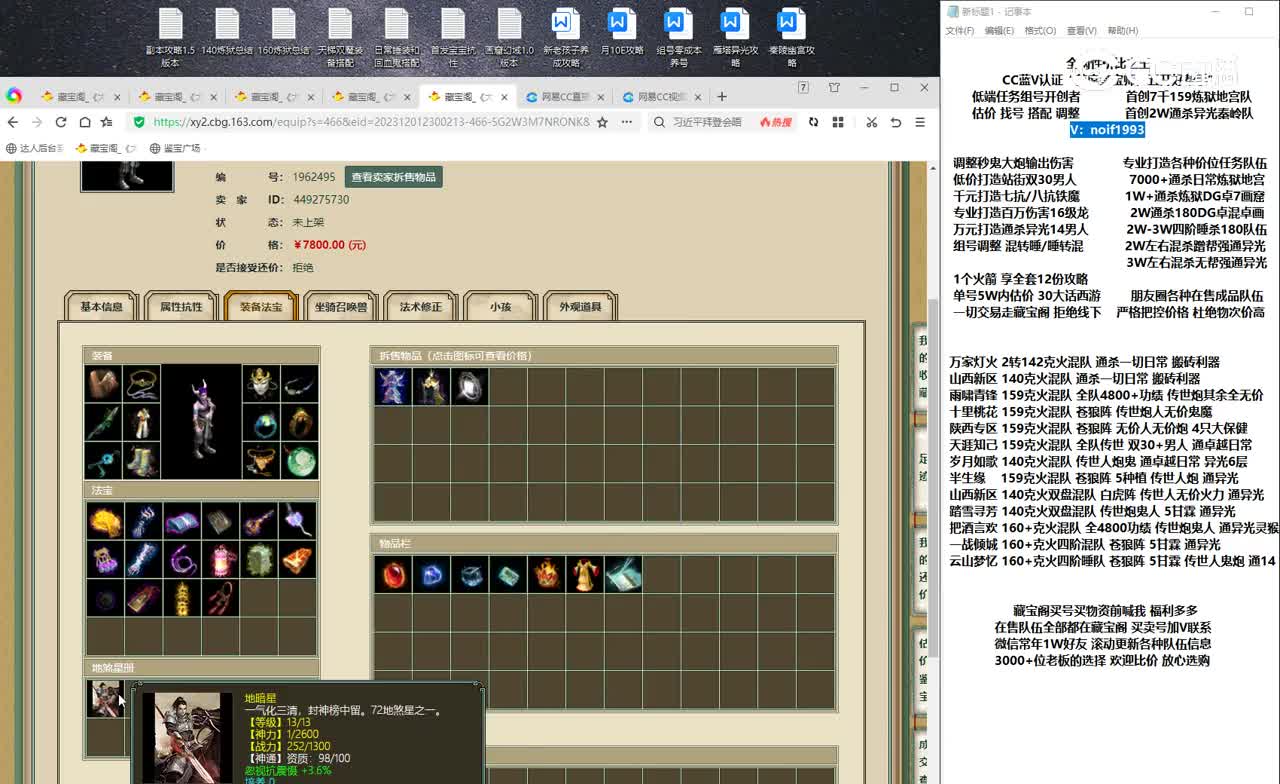Click the price text ¥7800.00 (元)

pyautogui.click(x=330, y=245)
